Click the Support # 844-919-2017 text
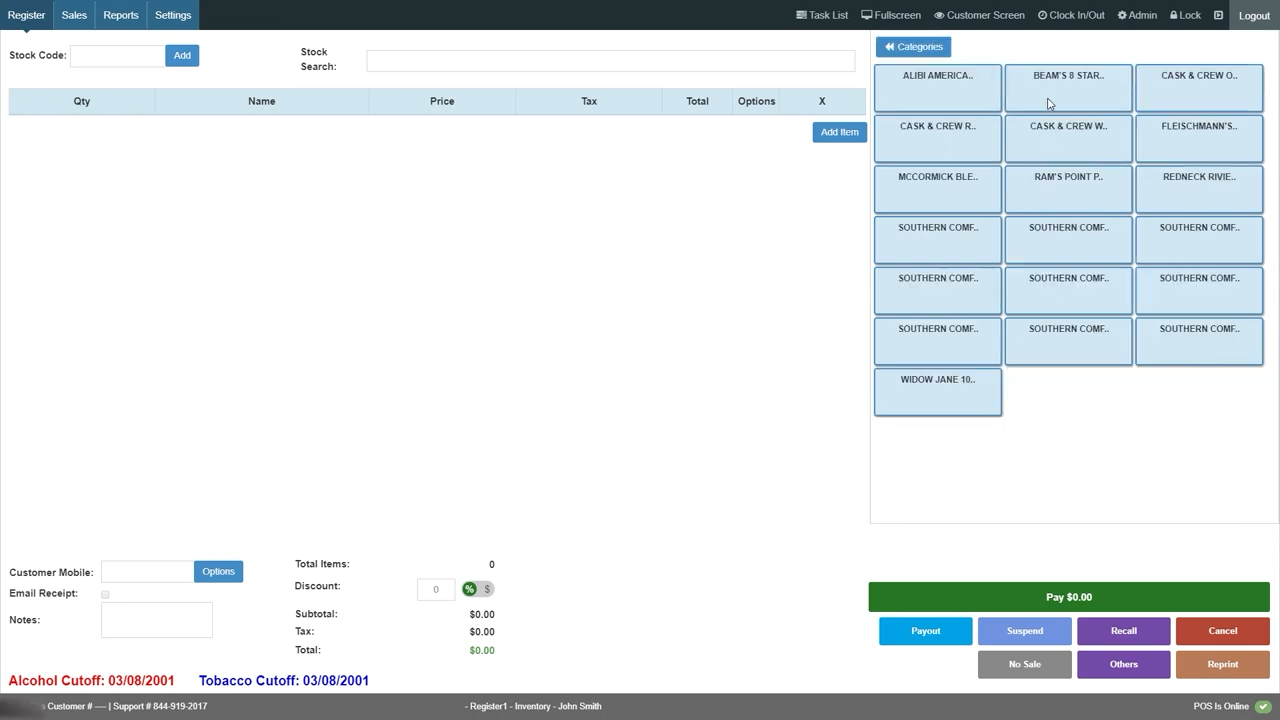The image size is (1280, 720). [x=160, y=706]
